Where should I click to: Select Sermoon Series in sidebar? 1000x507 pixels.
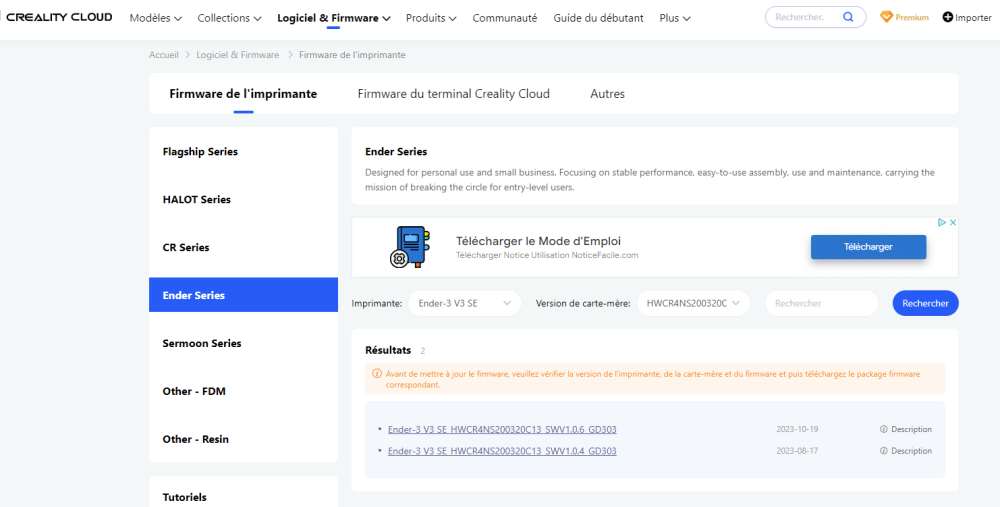[244, 343]
